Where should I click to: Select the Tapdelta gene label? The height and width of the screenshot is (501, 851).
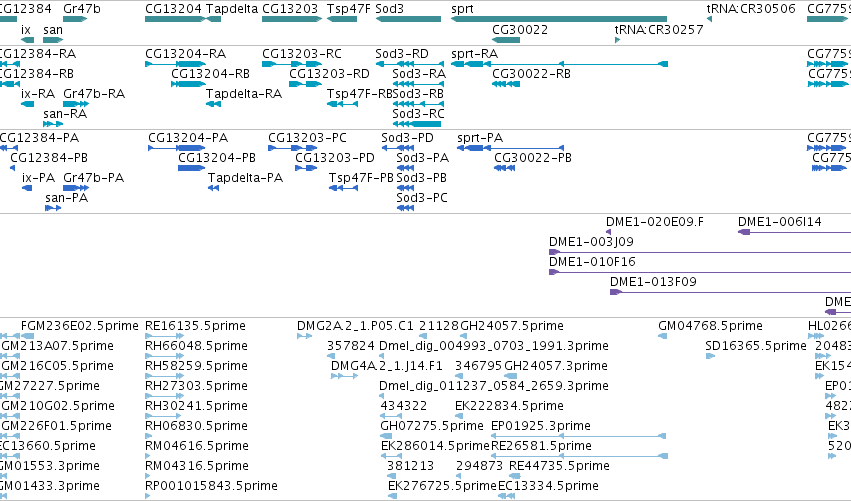pyautogui.click(x=232, y=9)
